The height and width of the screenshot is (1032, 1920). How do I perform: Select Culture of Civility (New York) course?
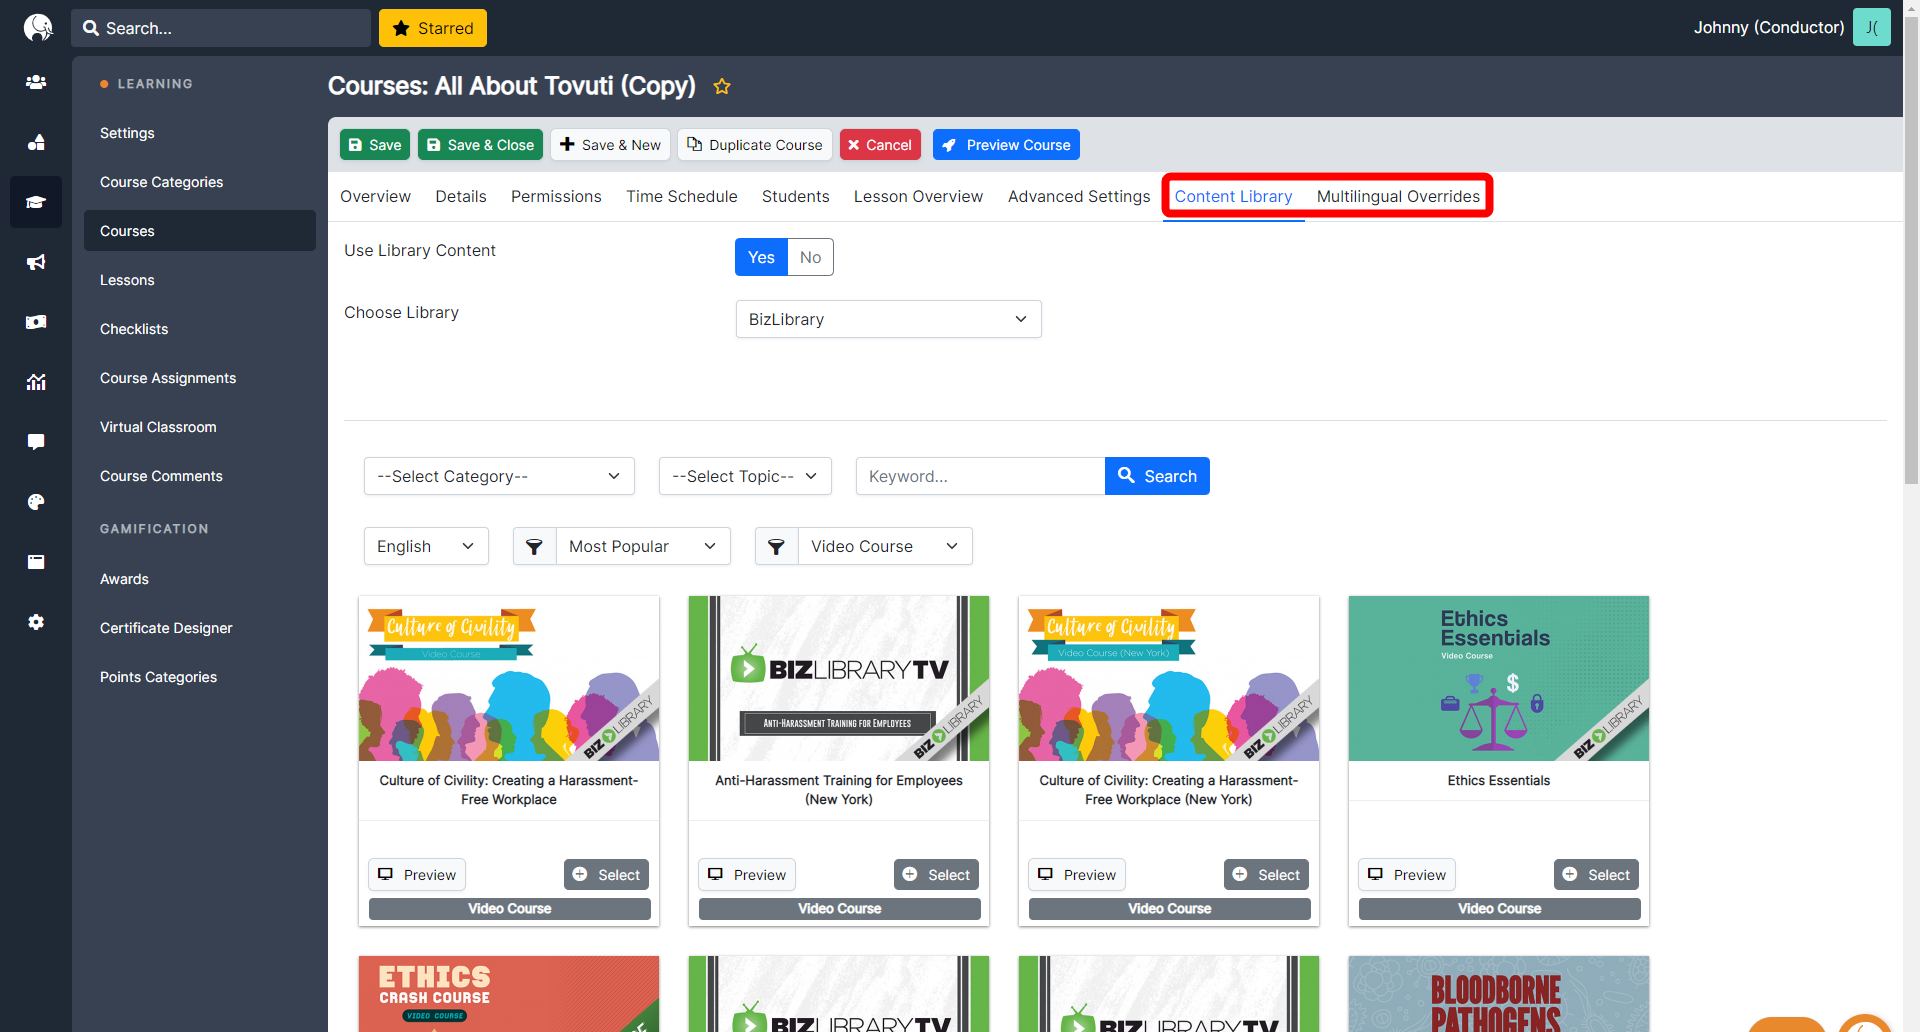[1266, 874]
